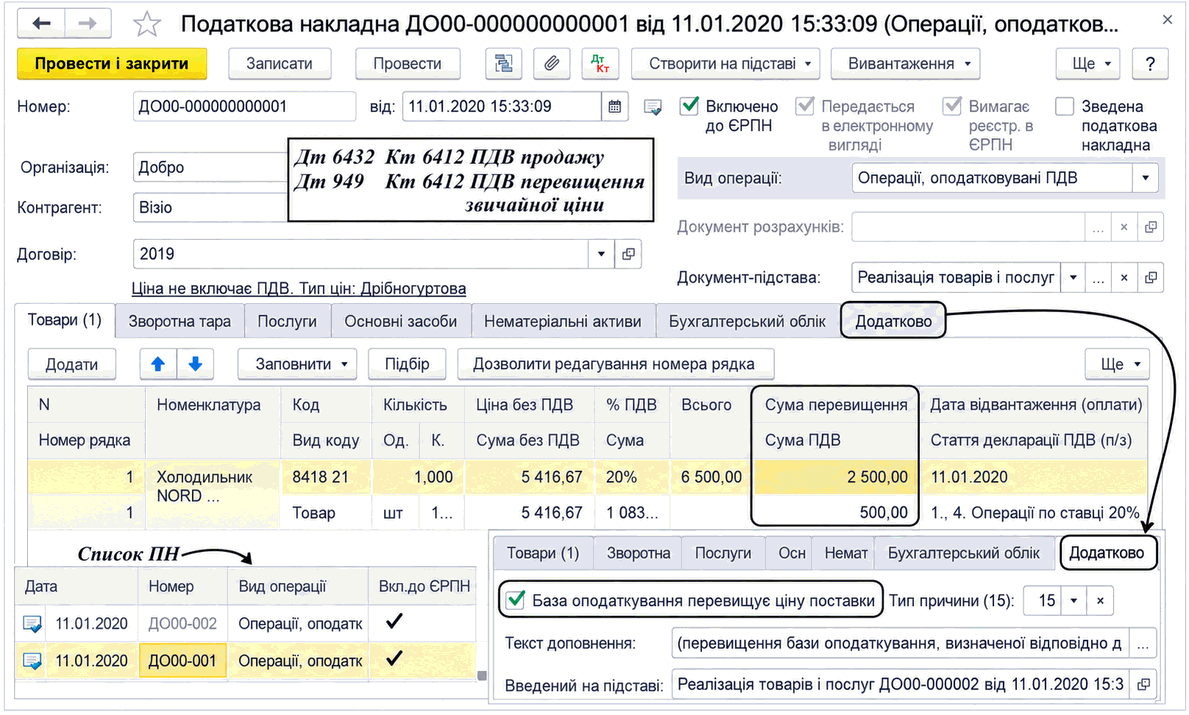This screenshot has width=1189, height=715.
Task: Switch to Зворотна тара tab
Action: click(x=180, y=321)
